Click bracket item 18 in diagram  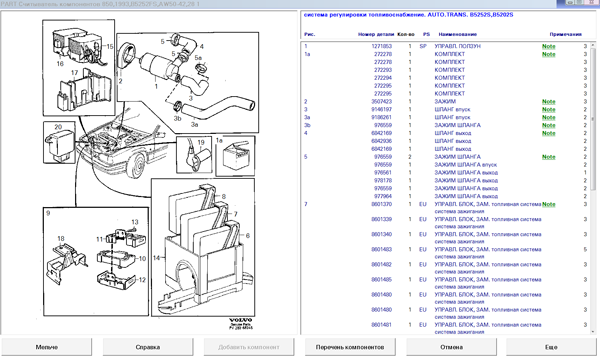(x=65, y=262)
